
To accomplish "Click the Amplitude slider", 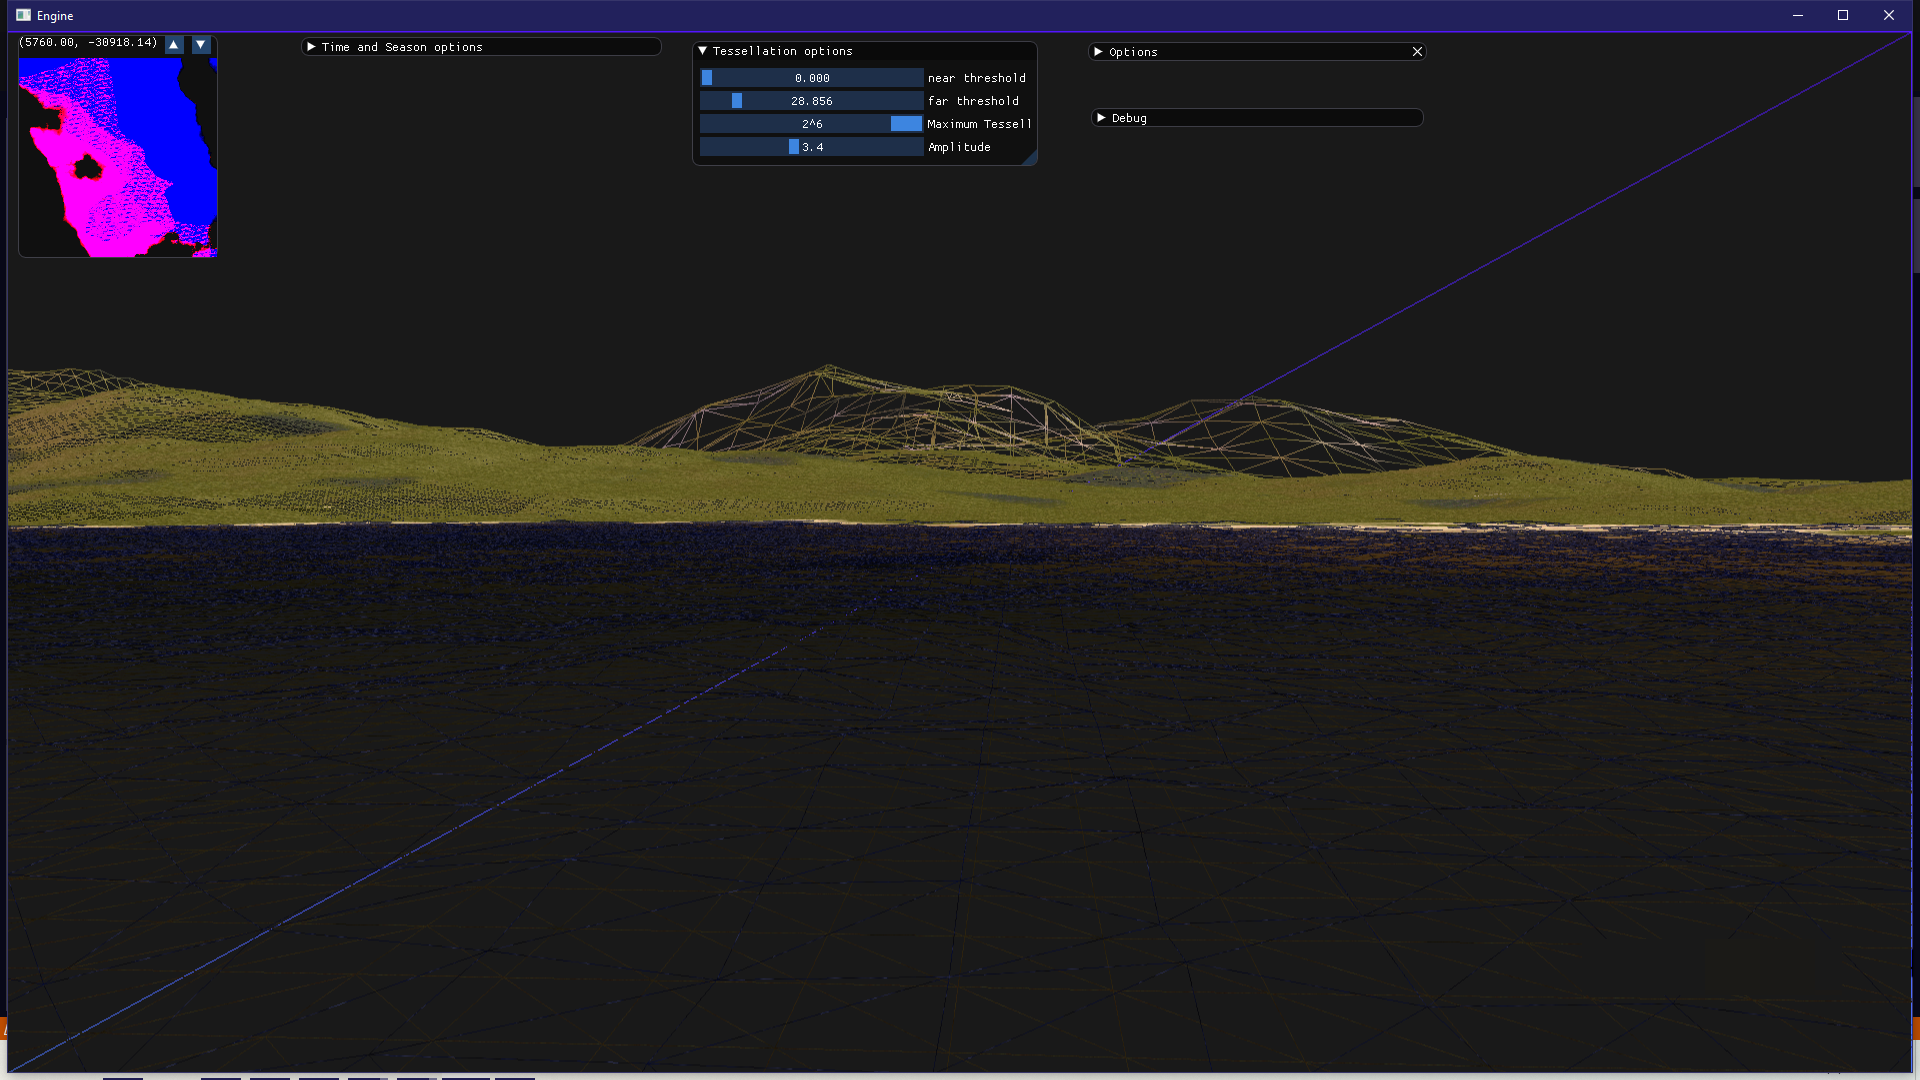I will click(811, 147).
